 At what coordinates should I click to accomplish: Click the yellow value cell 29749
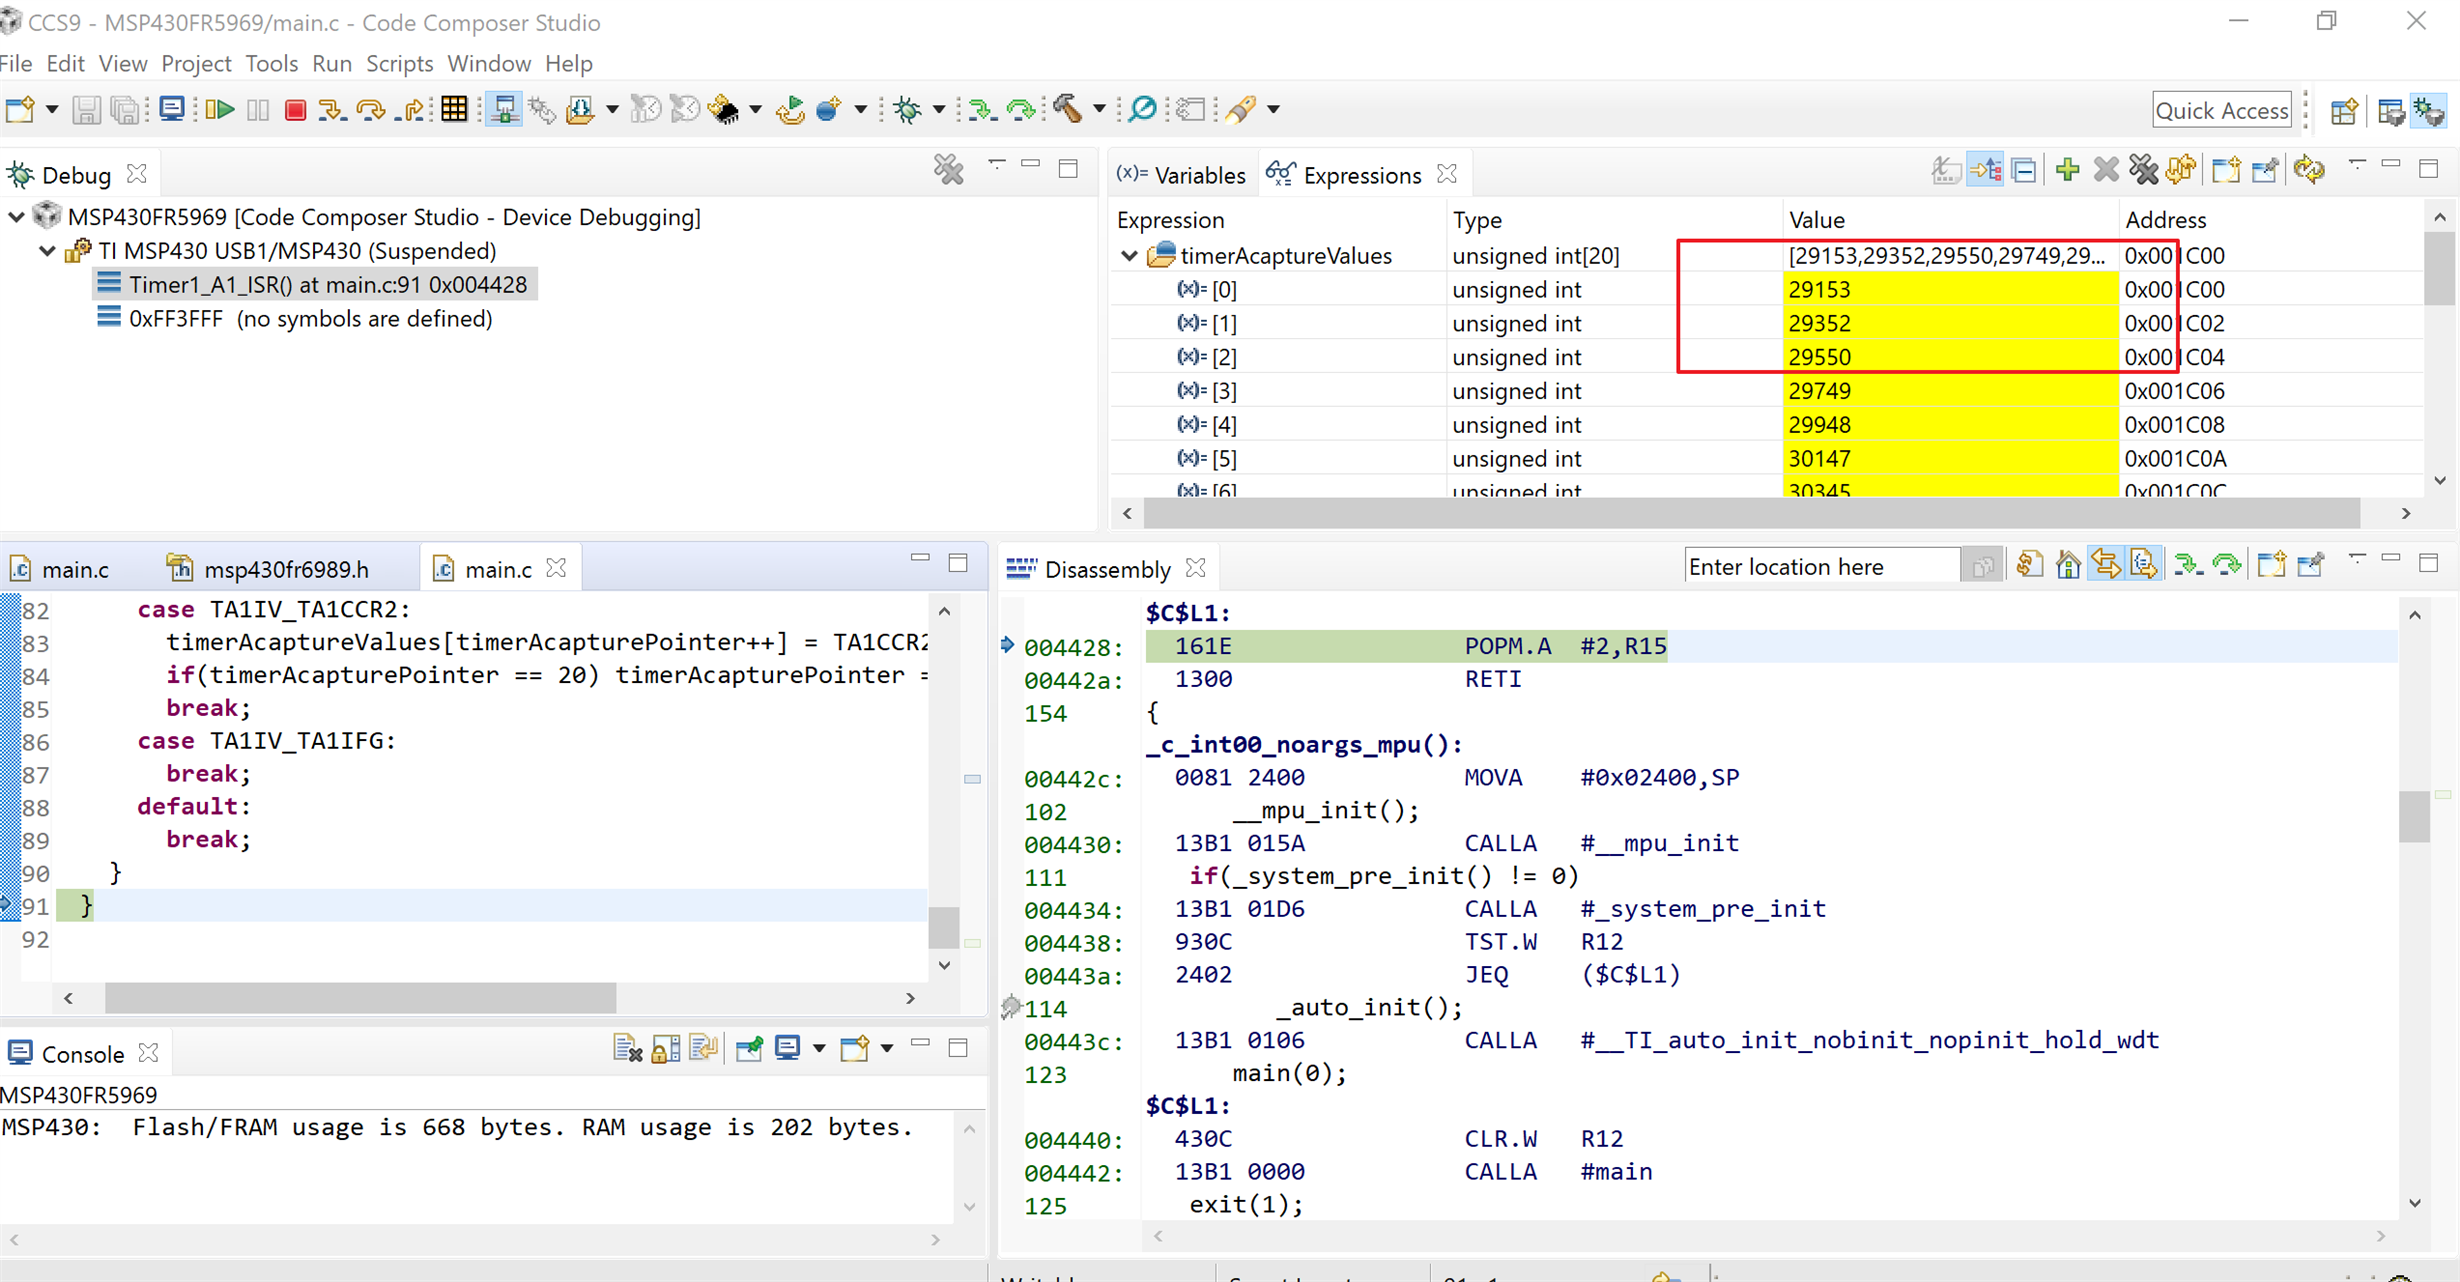click(1950, 391)
